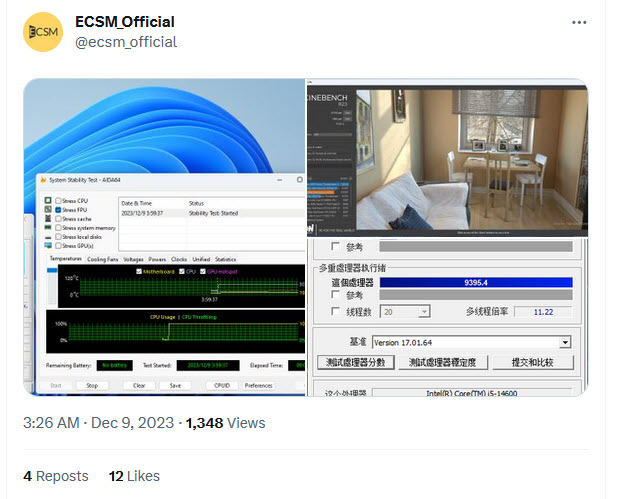
Task: Check 參考 box under the 9395.4 score bar
Action: pyautogui.click(x=335, y=294)
